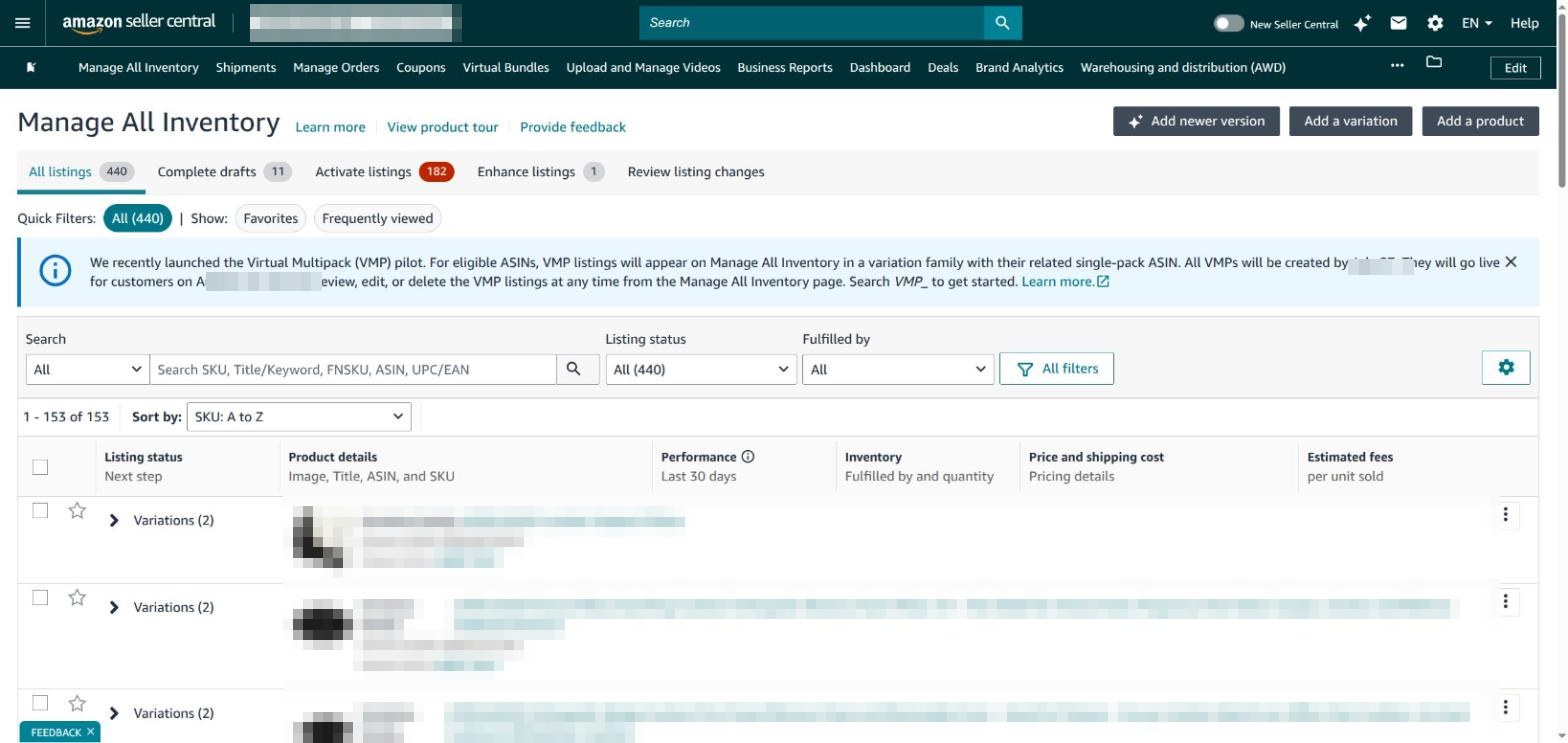This screenshot has height=743, width=1568.
Task: Open Business Reports nav item
Action: pyautogui.click(x=785, y=67)
